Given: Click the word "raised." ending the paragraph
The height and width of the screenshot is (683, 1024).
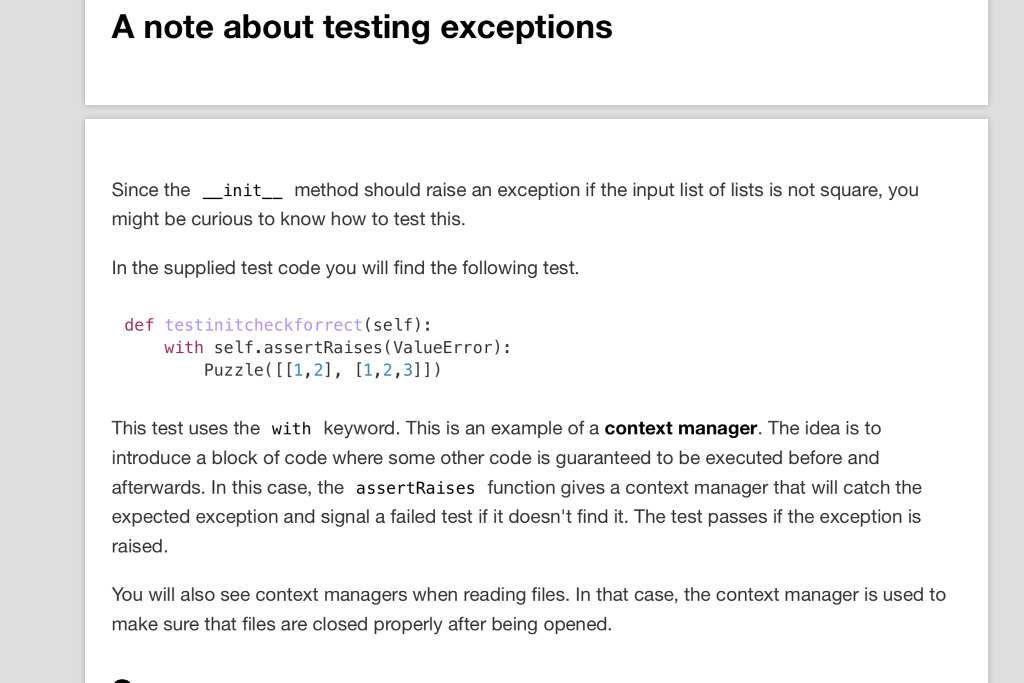Looking at the screenshot, I should tap(140, 547).
